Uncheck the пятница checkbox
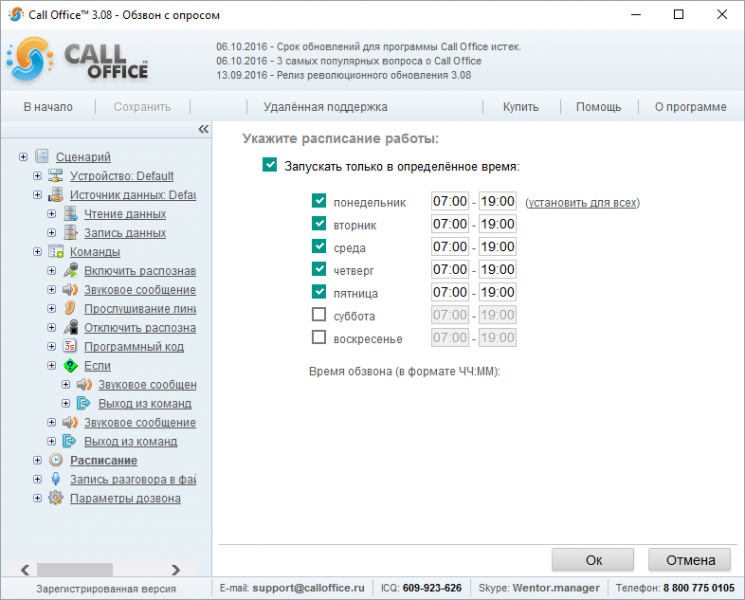This screenshot has width=745, height=600. 319,292
